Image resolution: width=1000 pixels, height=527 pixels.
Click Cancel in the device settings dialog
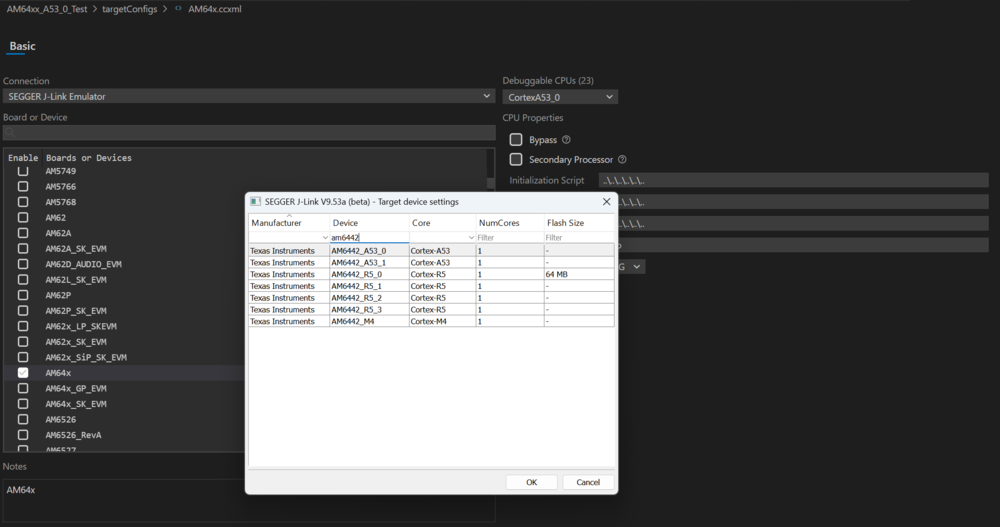coord(588,482)
